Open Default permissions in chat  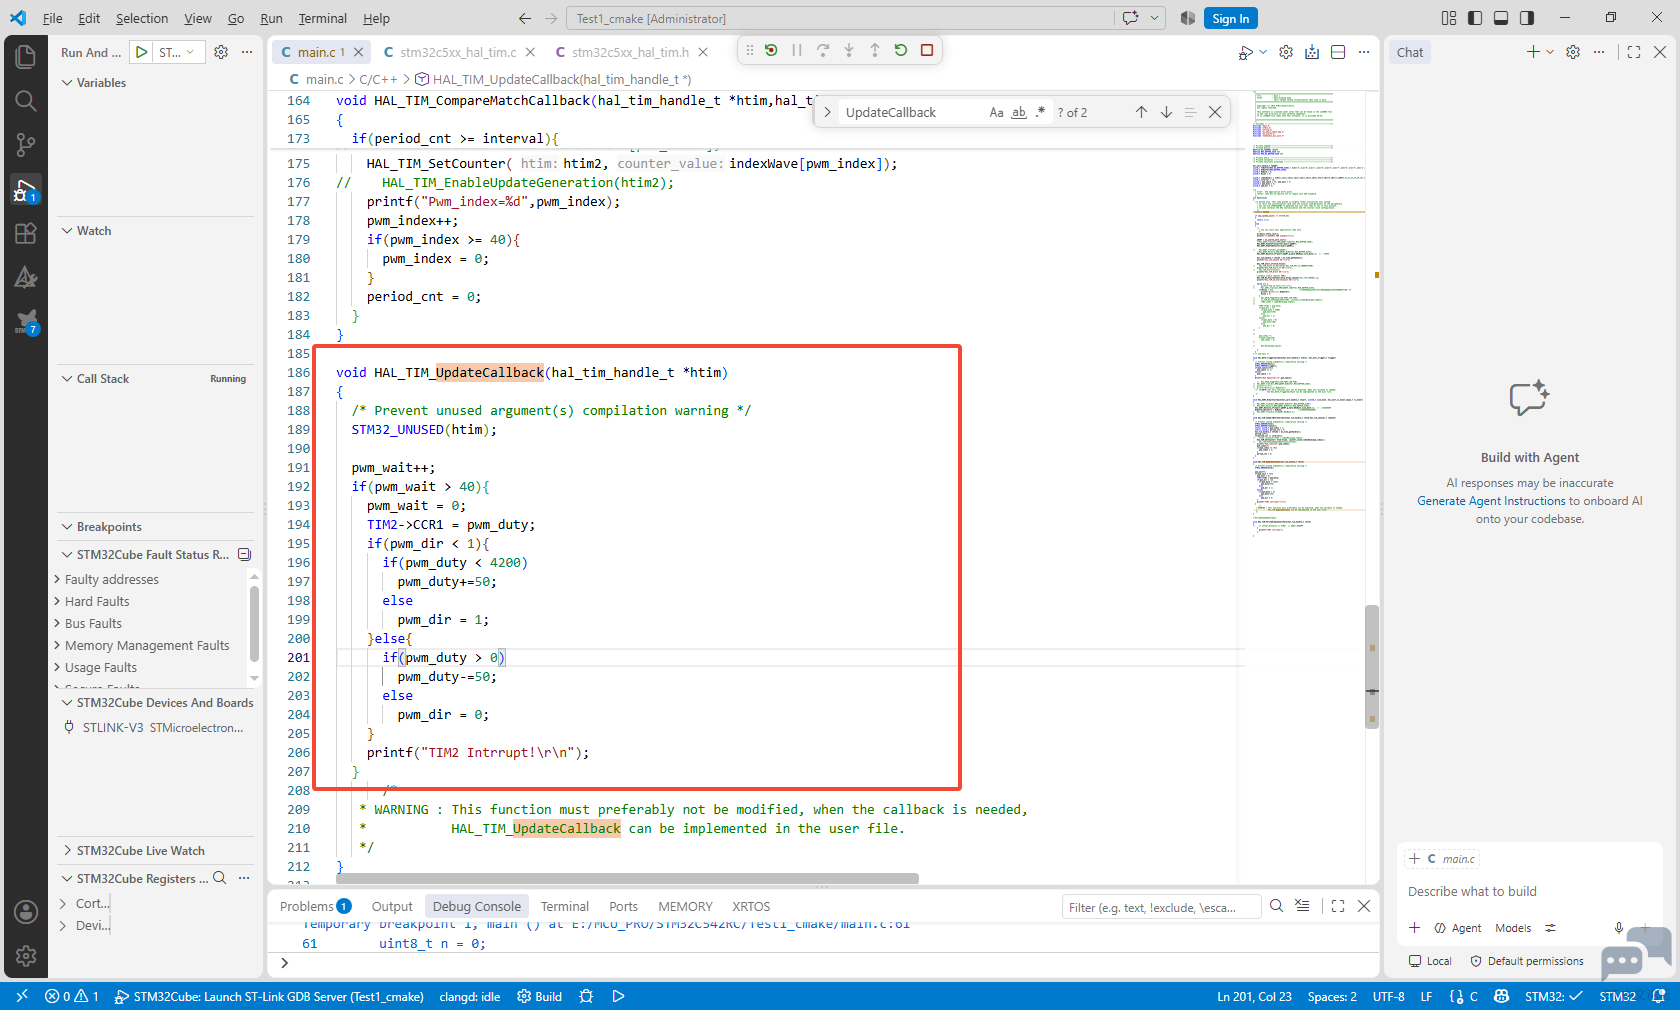pos(1527,961)
